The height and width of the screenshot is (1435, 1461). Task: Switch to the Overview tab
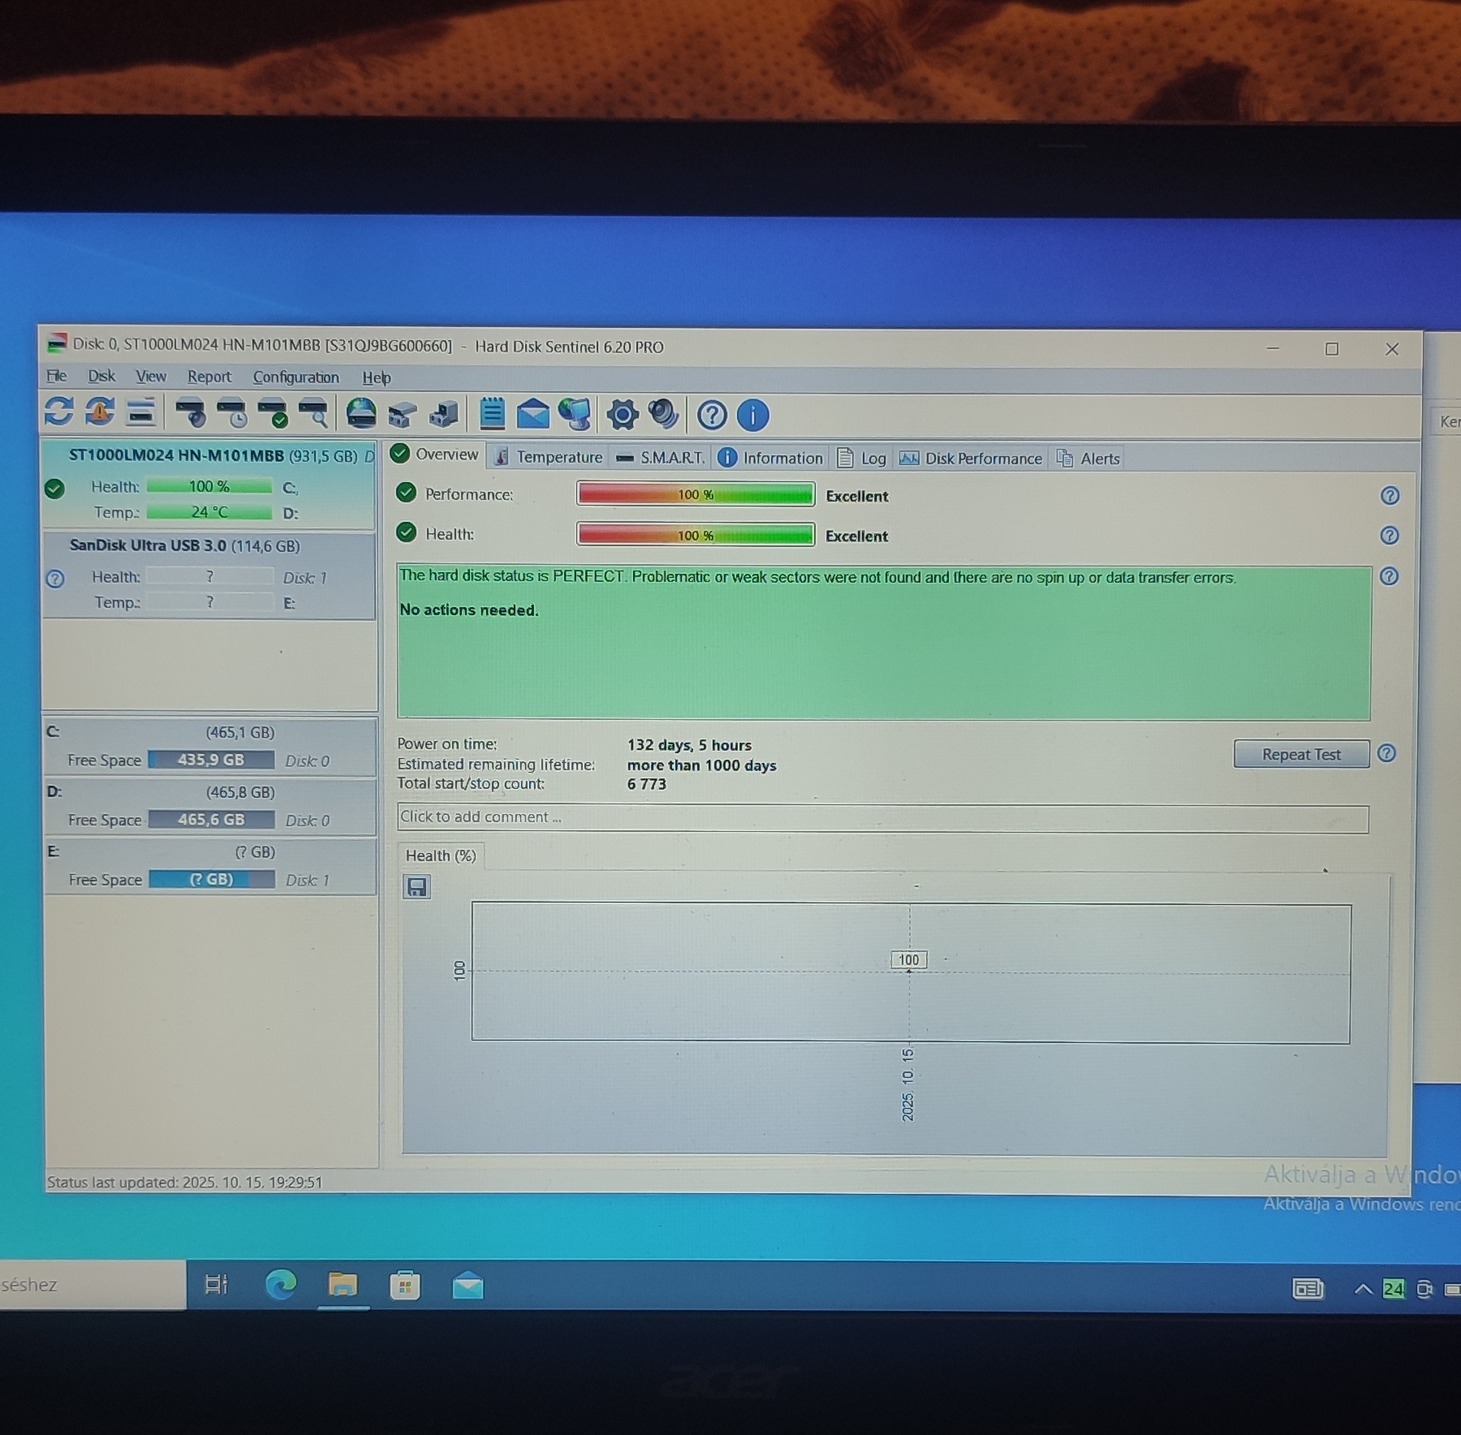(x=435, y=455)
